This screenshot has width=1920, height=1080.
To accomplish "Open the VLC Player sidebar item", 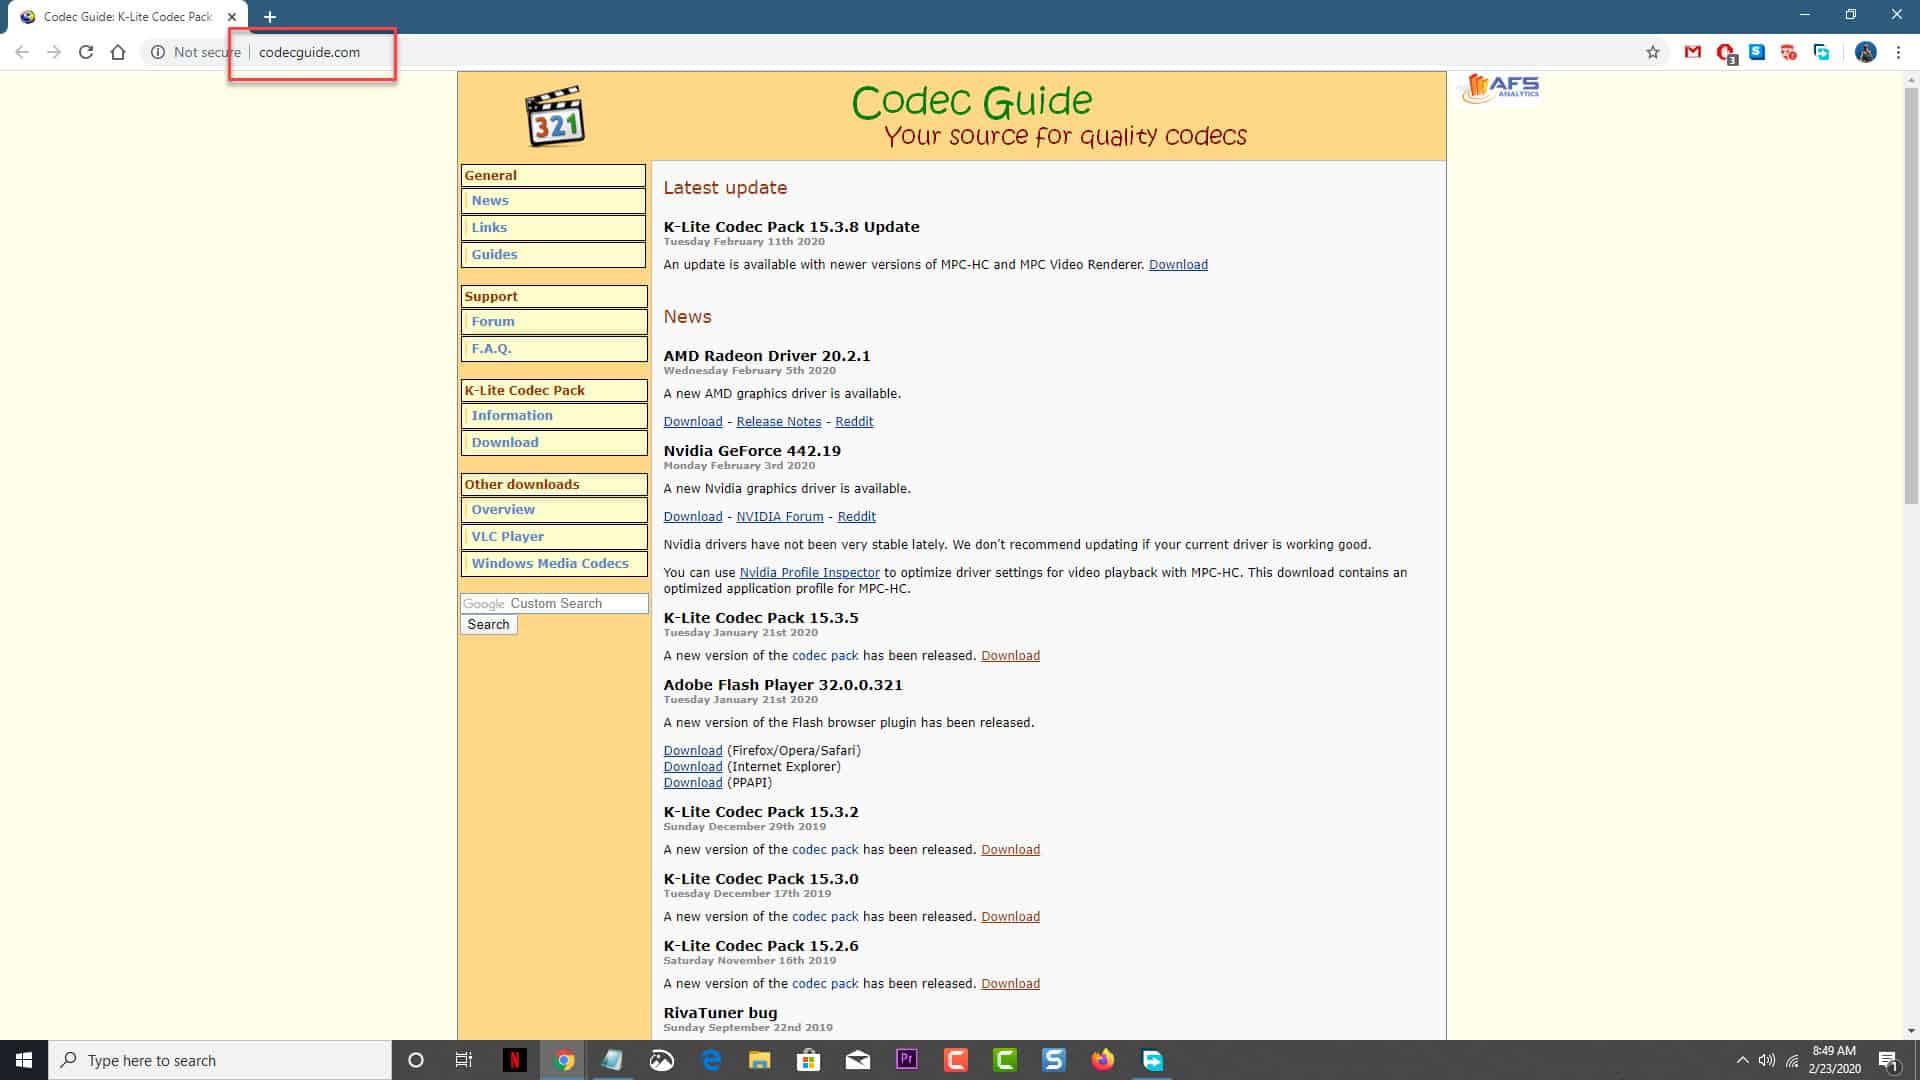I will click(553, 537).
